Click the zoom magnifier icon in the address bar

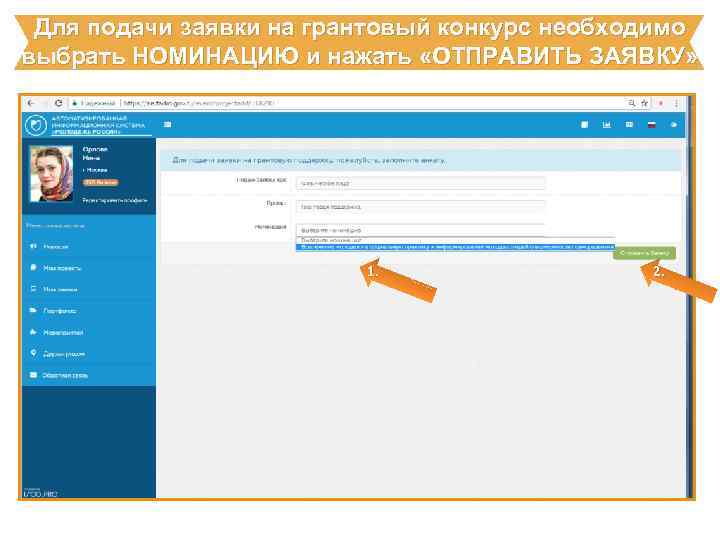click(x=632, y=103)
